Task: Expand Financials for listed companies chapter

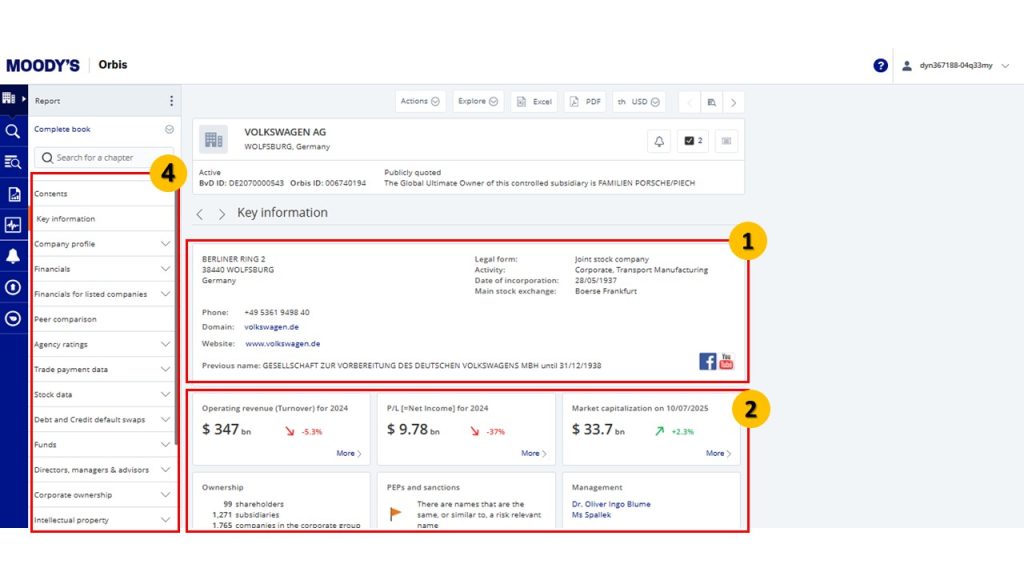Action: tap(165, 294)
